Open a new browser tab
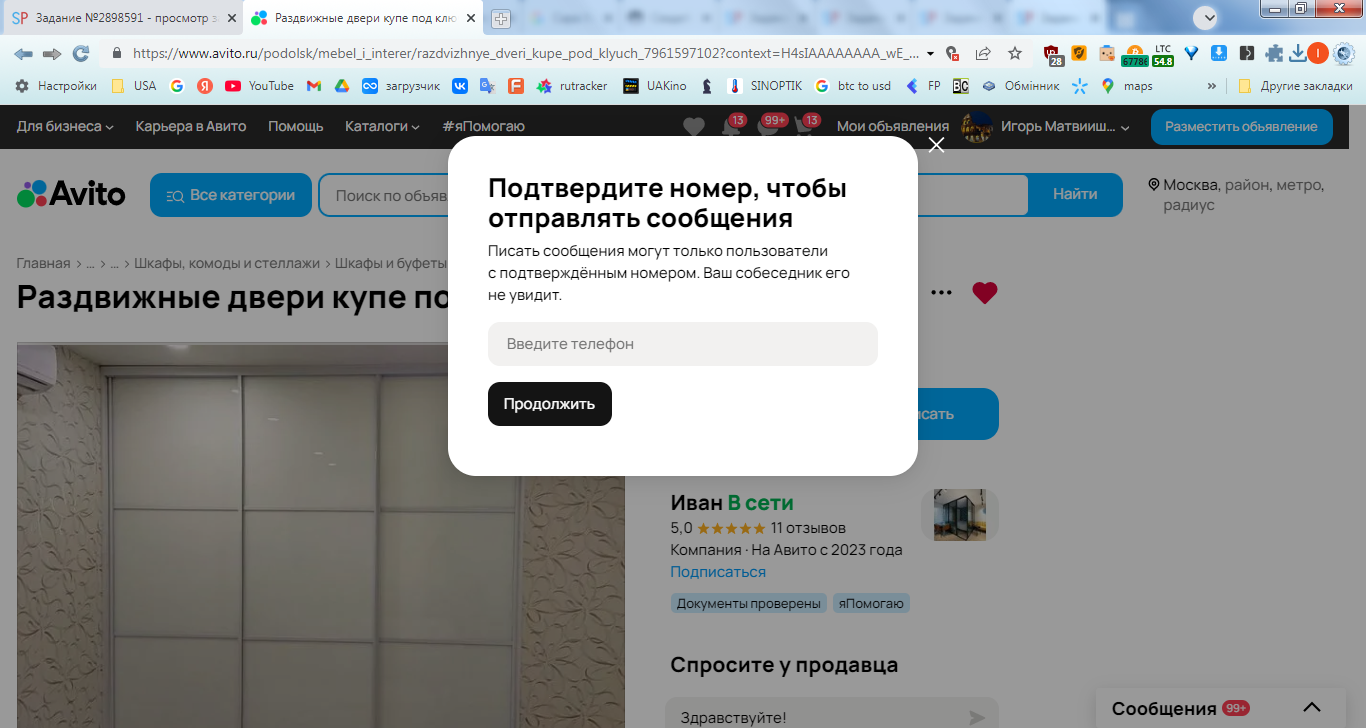 pyautogui.click(x=500, y=18)
